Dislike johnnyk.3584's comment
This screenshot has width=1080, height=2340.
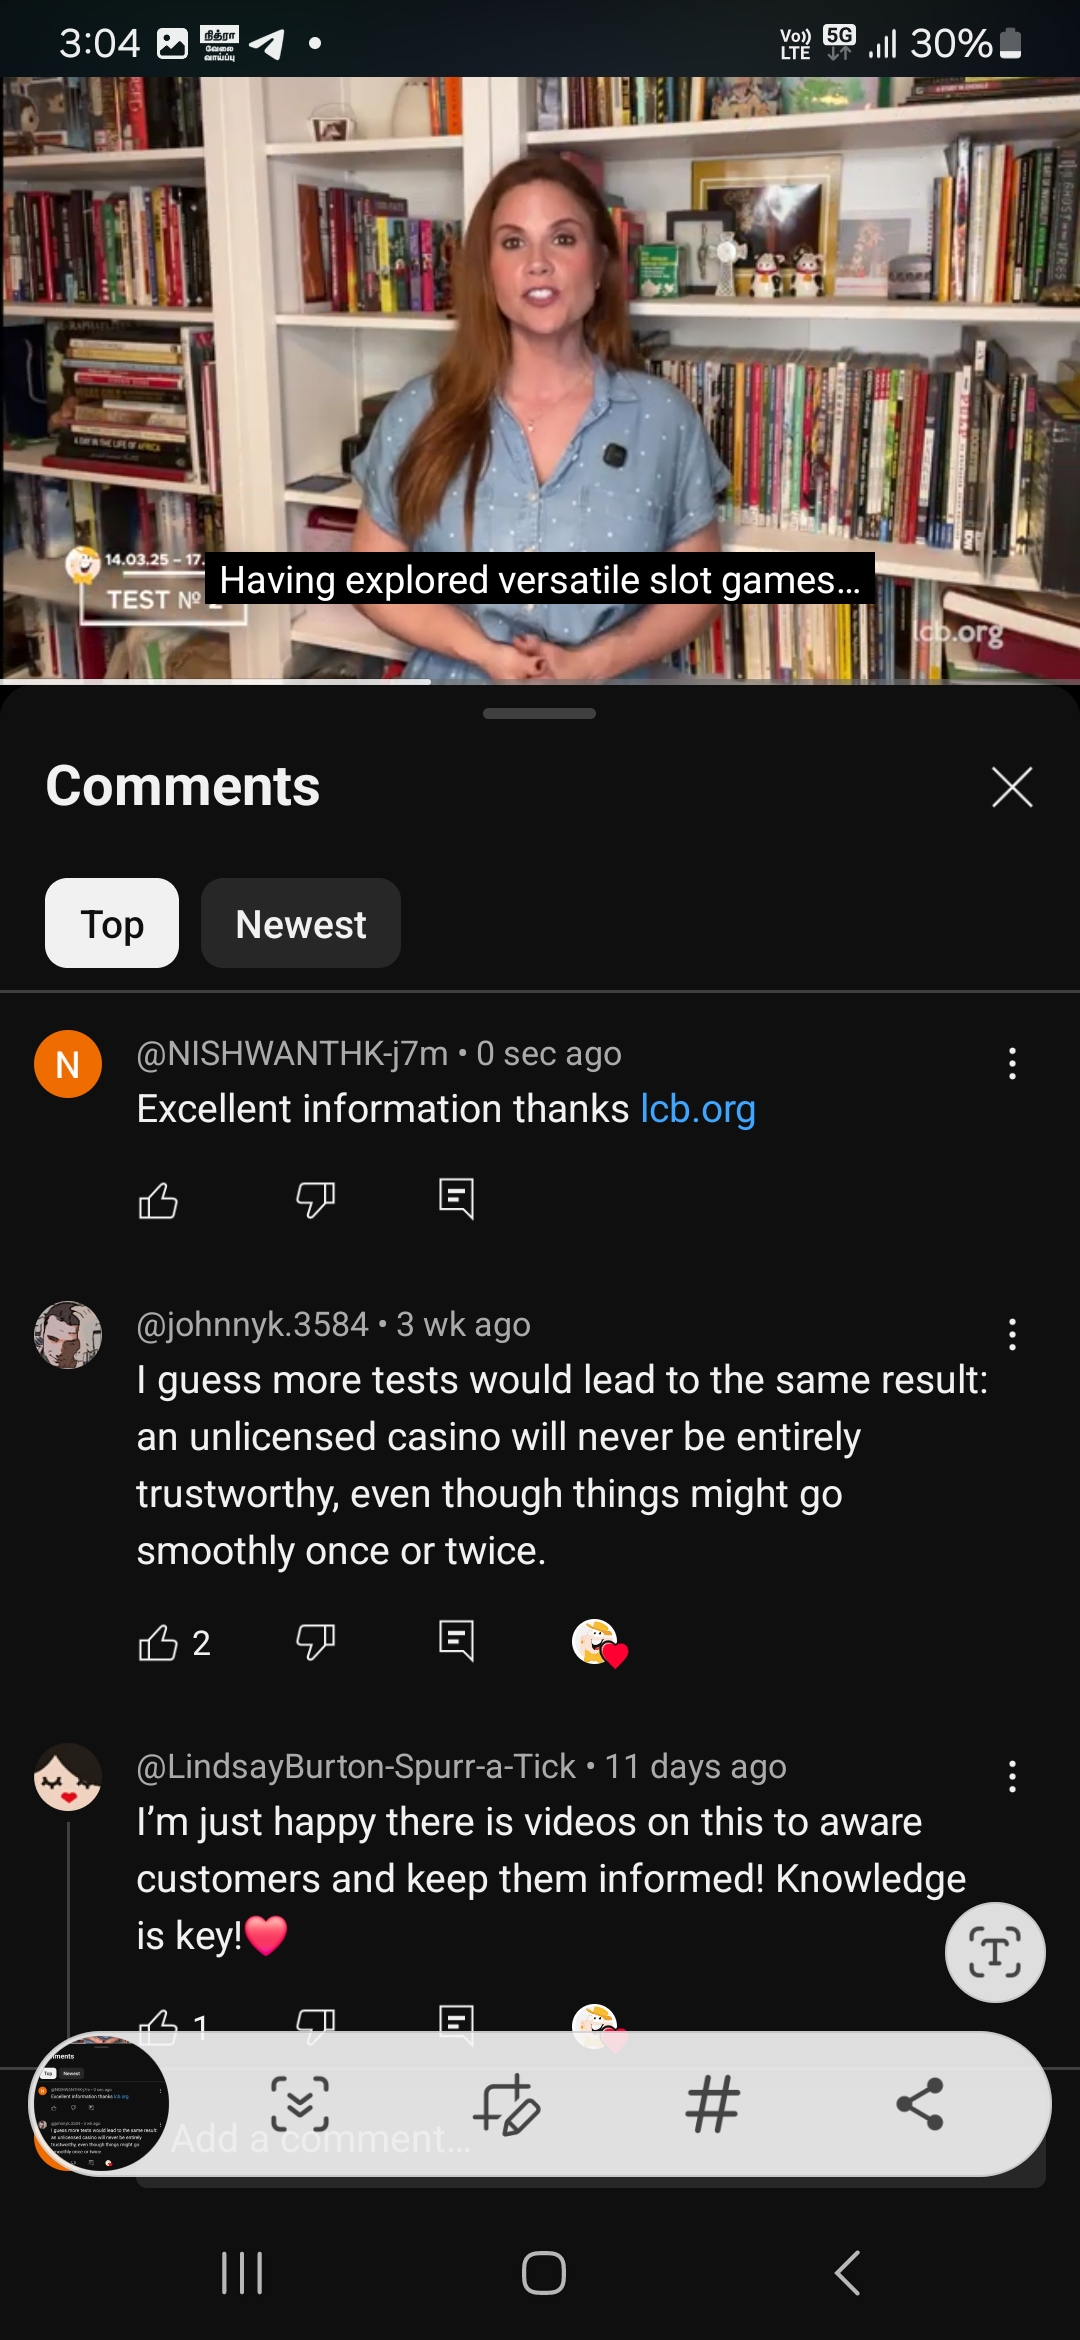point(315,1642)
